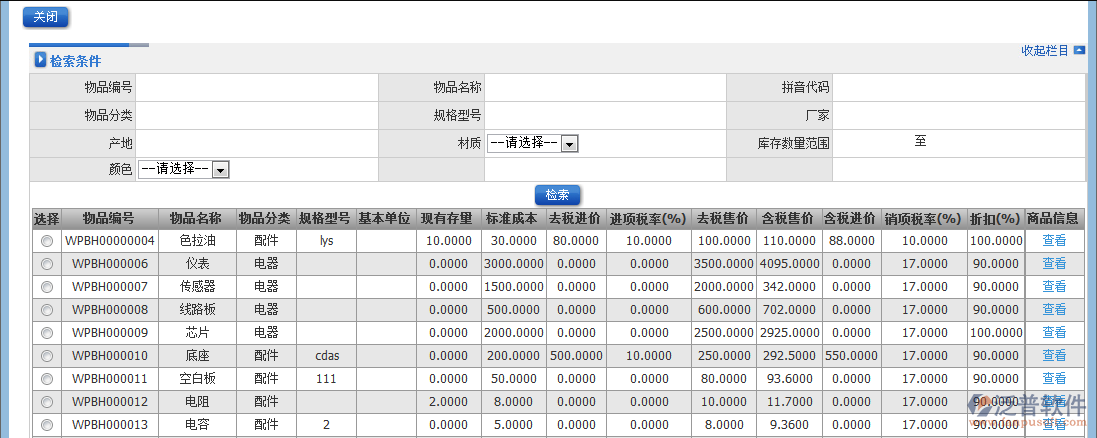
Task: Focus the 拼音代码 input field
Action: (x=959, y=87)
